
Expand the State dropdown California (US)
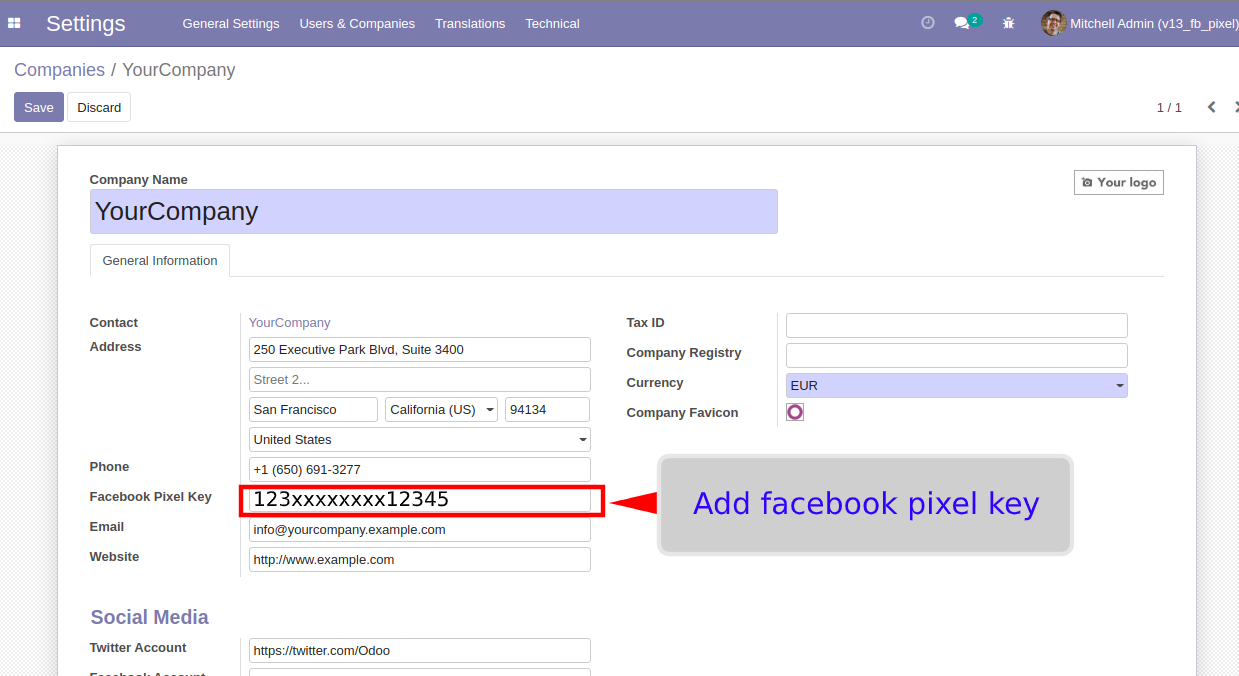(x=441, y=410)
